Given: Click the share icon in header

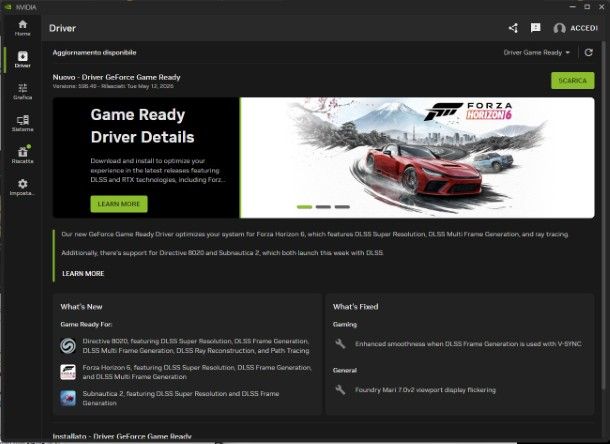Looking at the screenshot, I should [x=513, y=28].
